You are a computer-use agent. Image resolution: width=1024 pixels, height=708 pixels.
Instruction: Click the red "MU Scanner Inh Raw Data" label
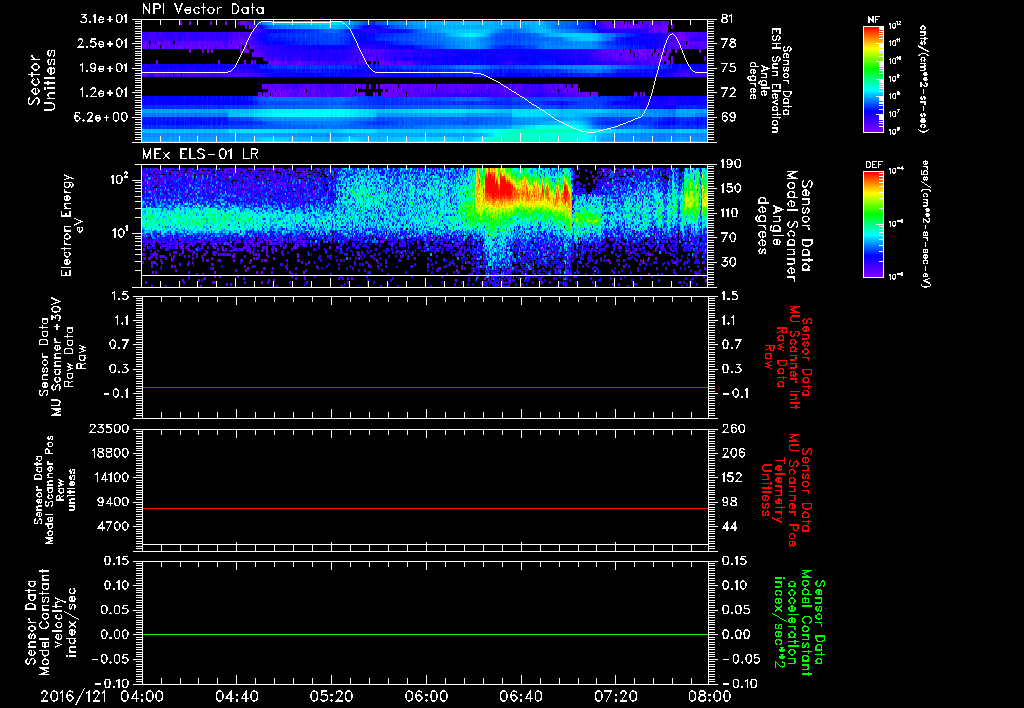click(787, 357)
